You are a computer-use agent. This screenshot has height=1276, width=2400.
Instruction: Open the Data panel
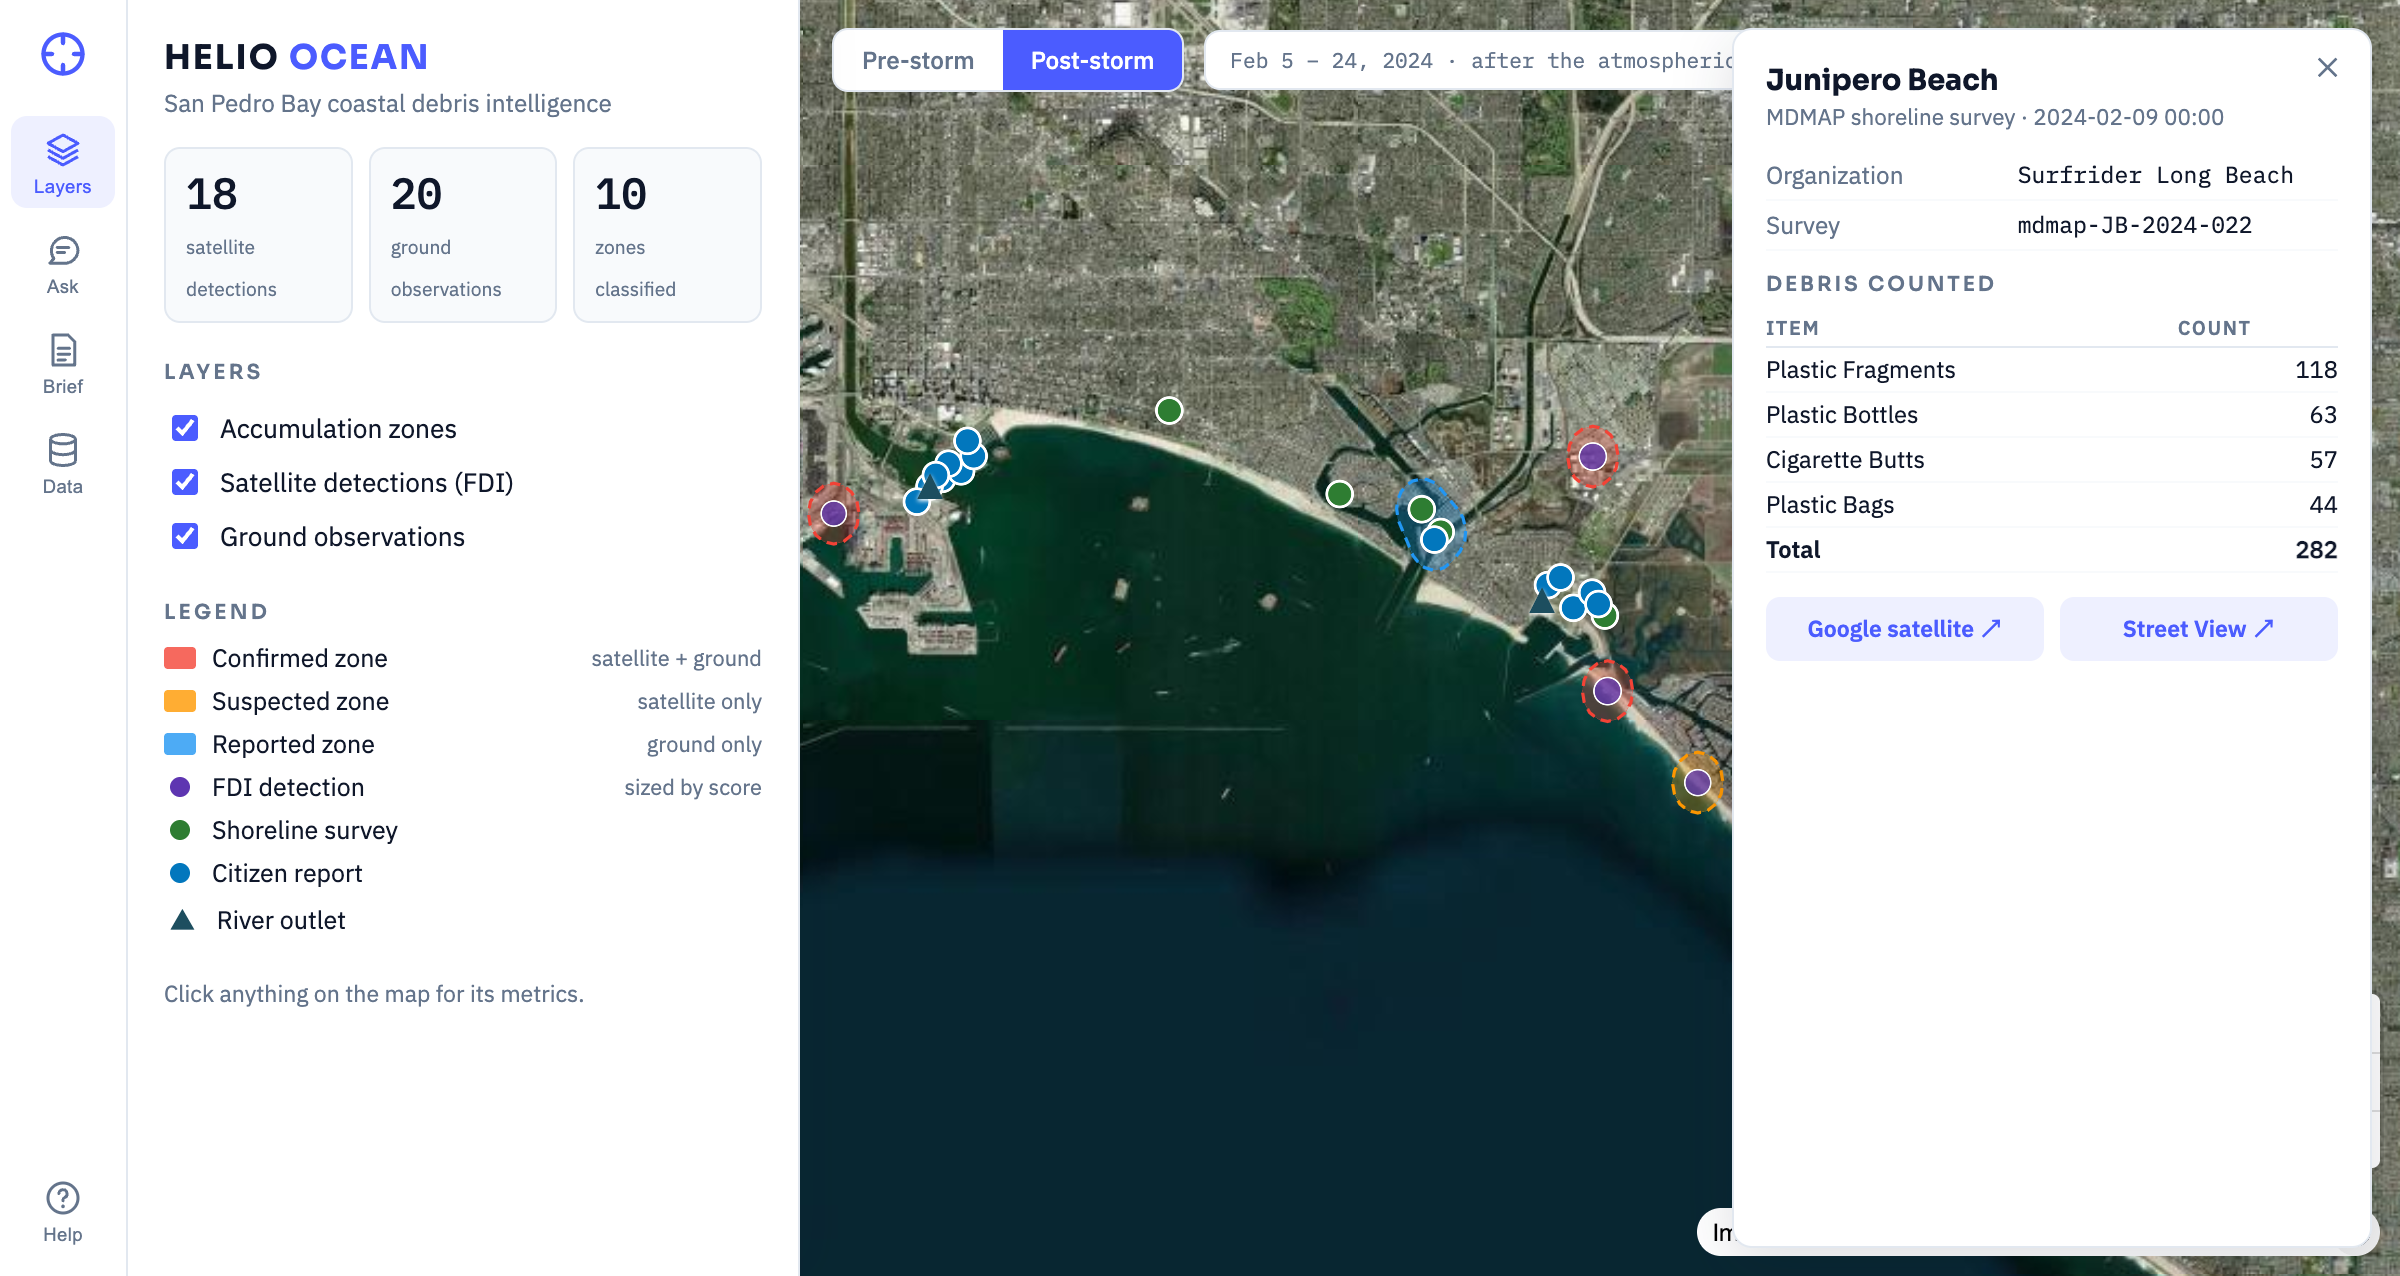click(x=62, y=464)
